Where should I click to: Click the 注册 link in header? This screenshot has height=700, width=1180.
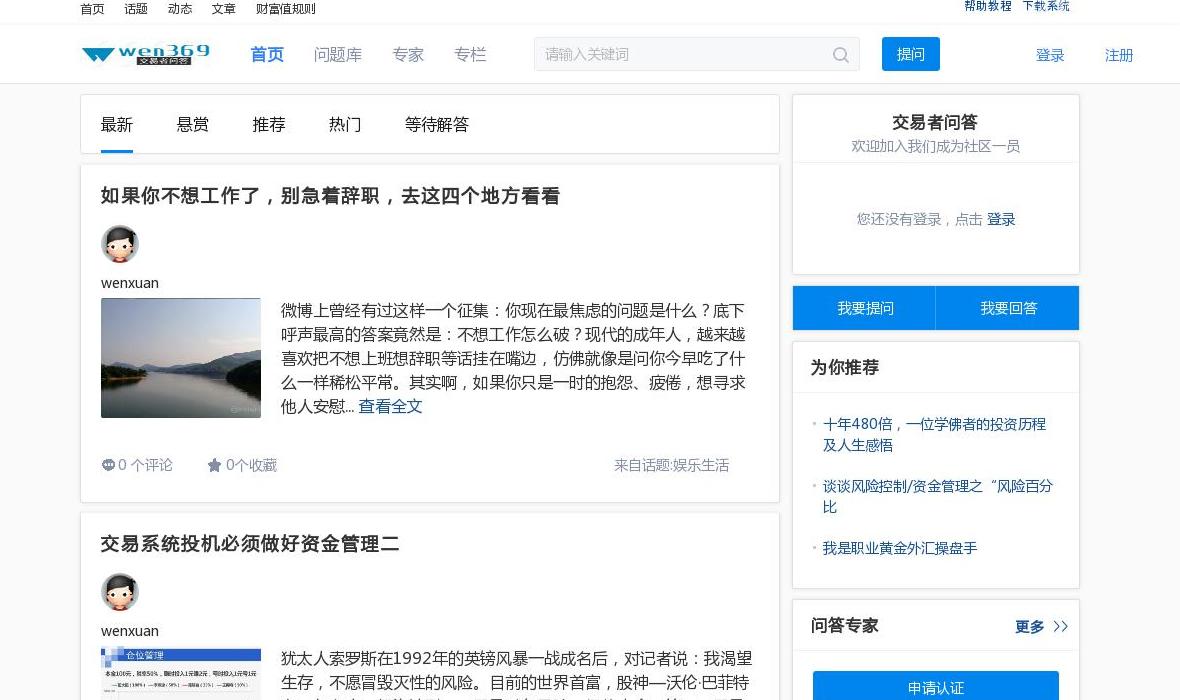pos(1119,55)
